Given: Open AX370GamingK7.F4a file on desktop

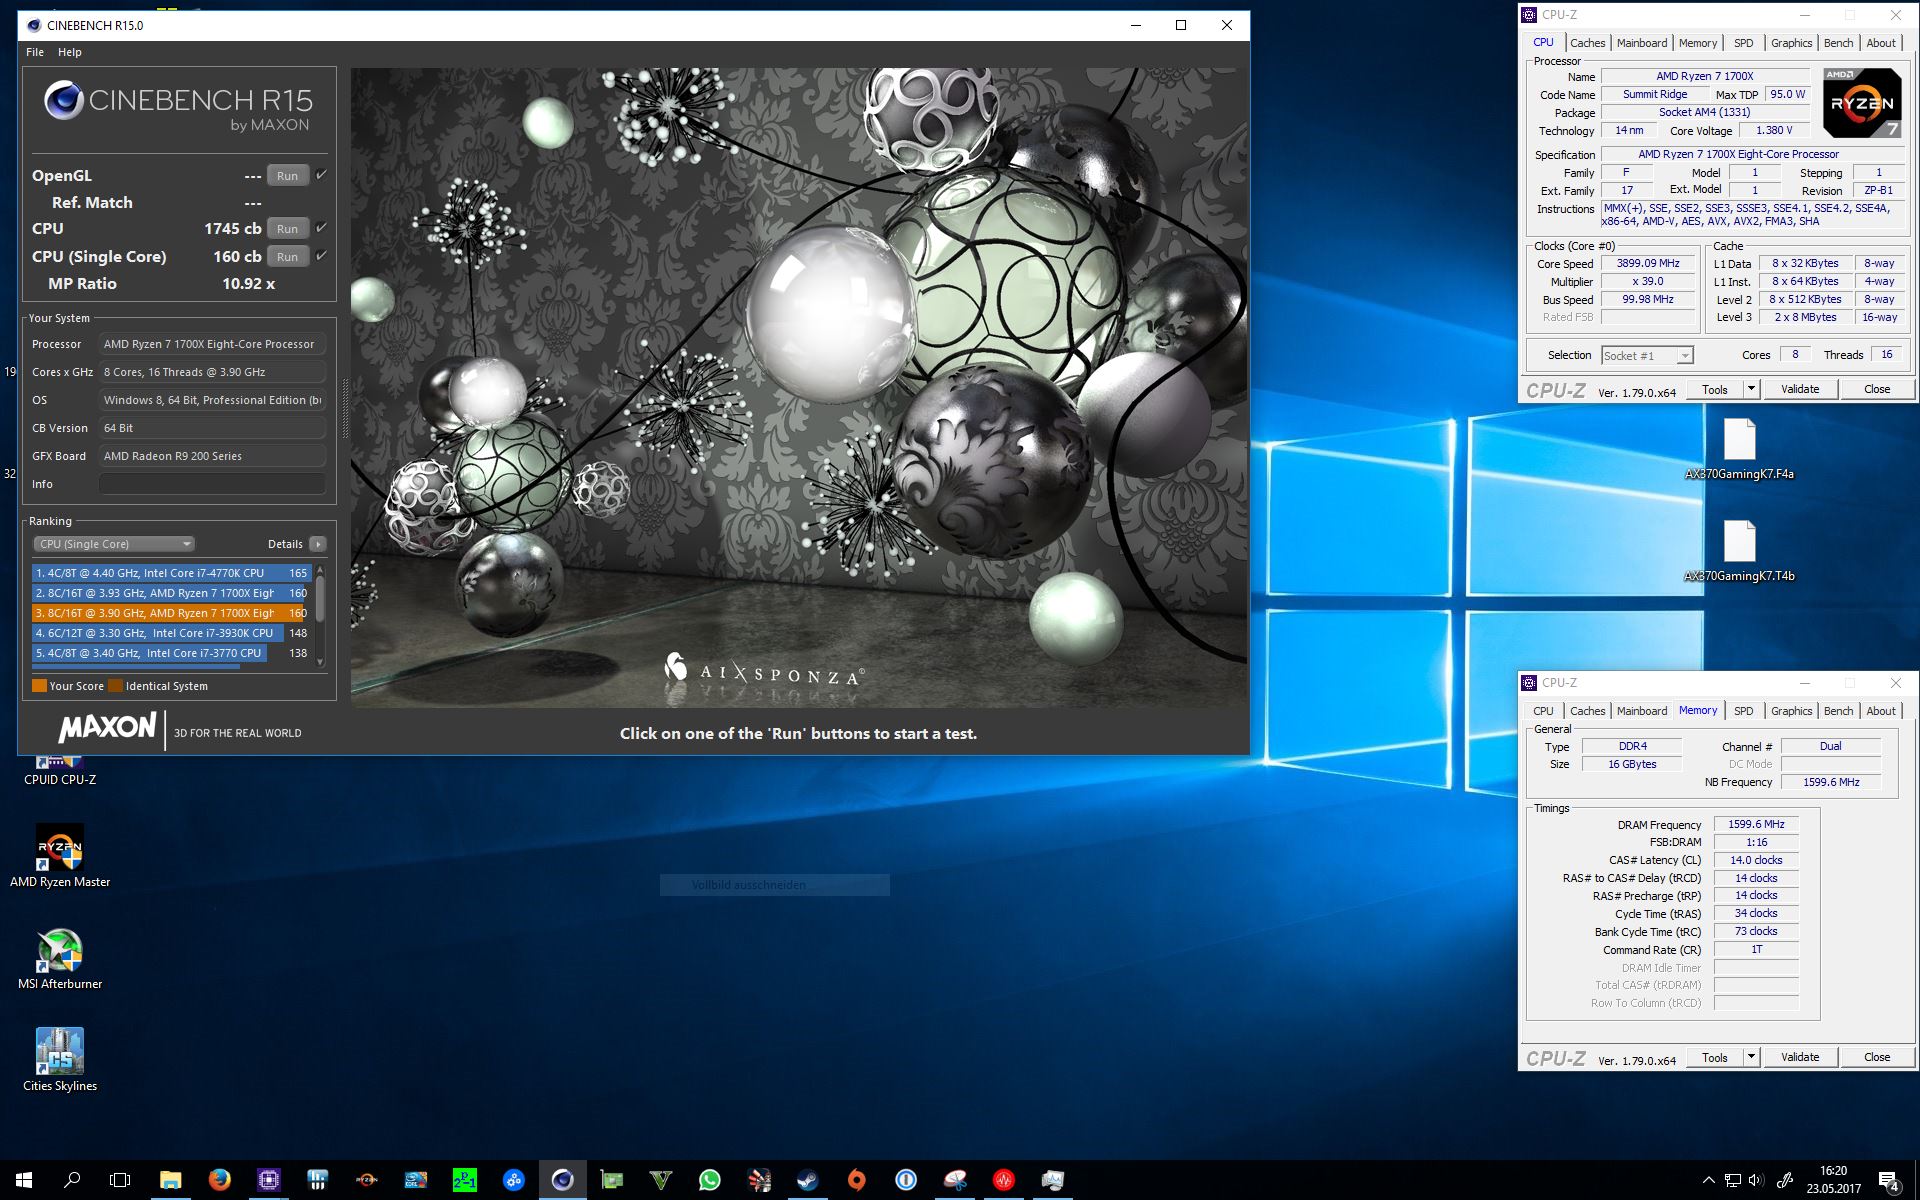Looking at the screenshot, I should (x=1739, y=441).
